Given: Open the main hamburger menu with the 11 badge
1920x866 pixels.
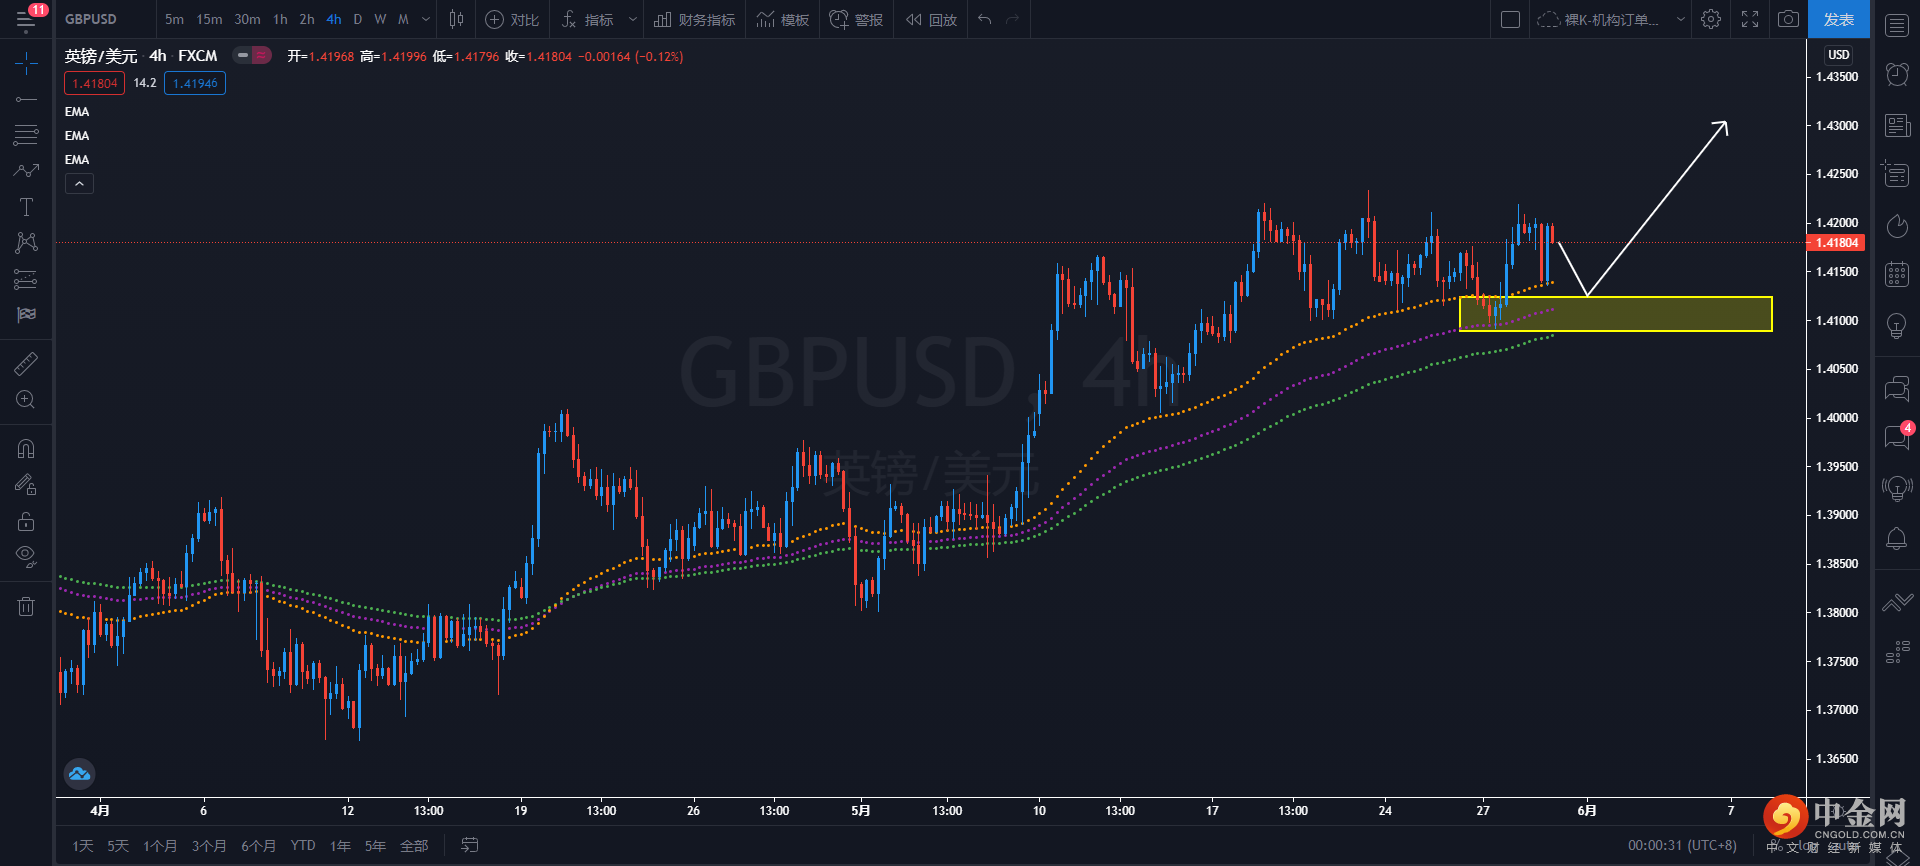Looking at the screenshot, I should click(x=27, y=19).
